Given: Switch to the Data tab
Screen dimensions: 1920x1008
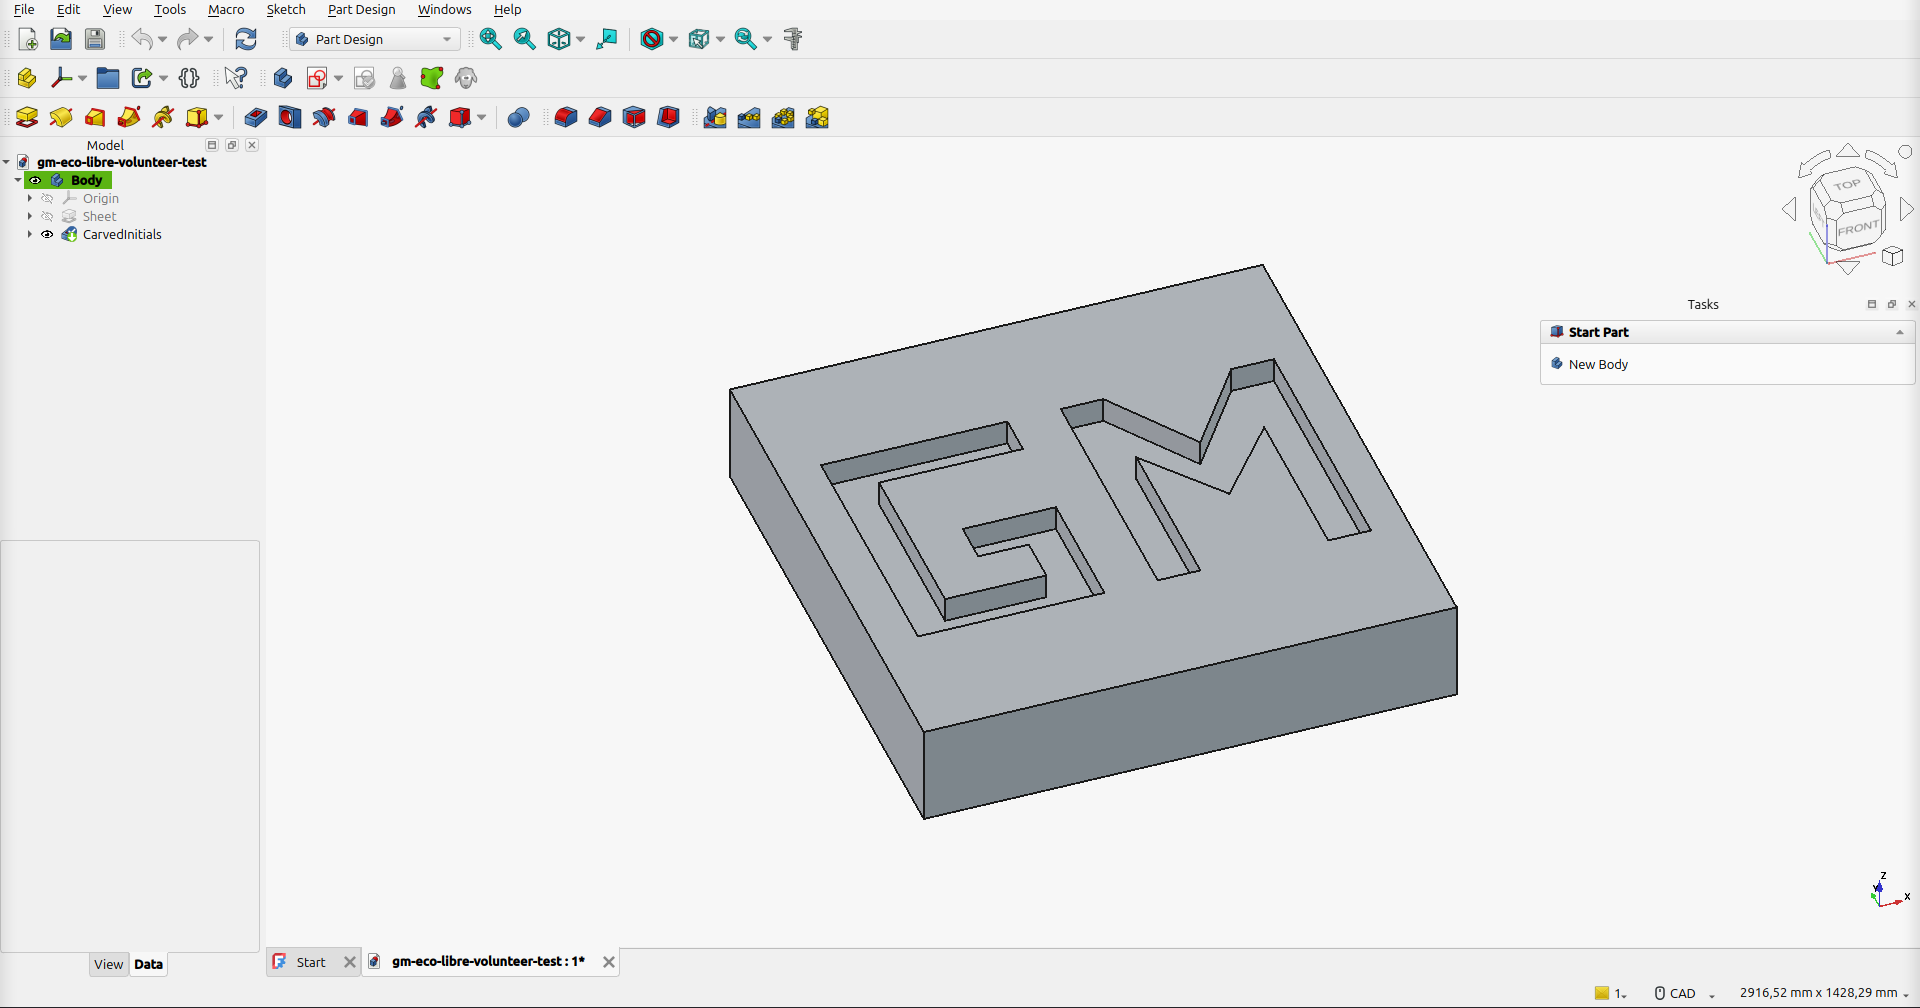Looking at the screenshot, I should 148,964.
